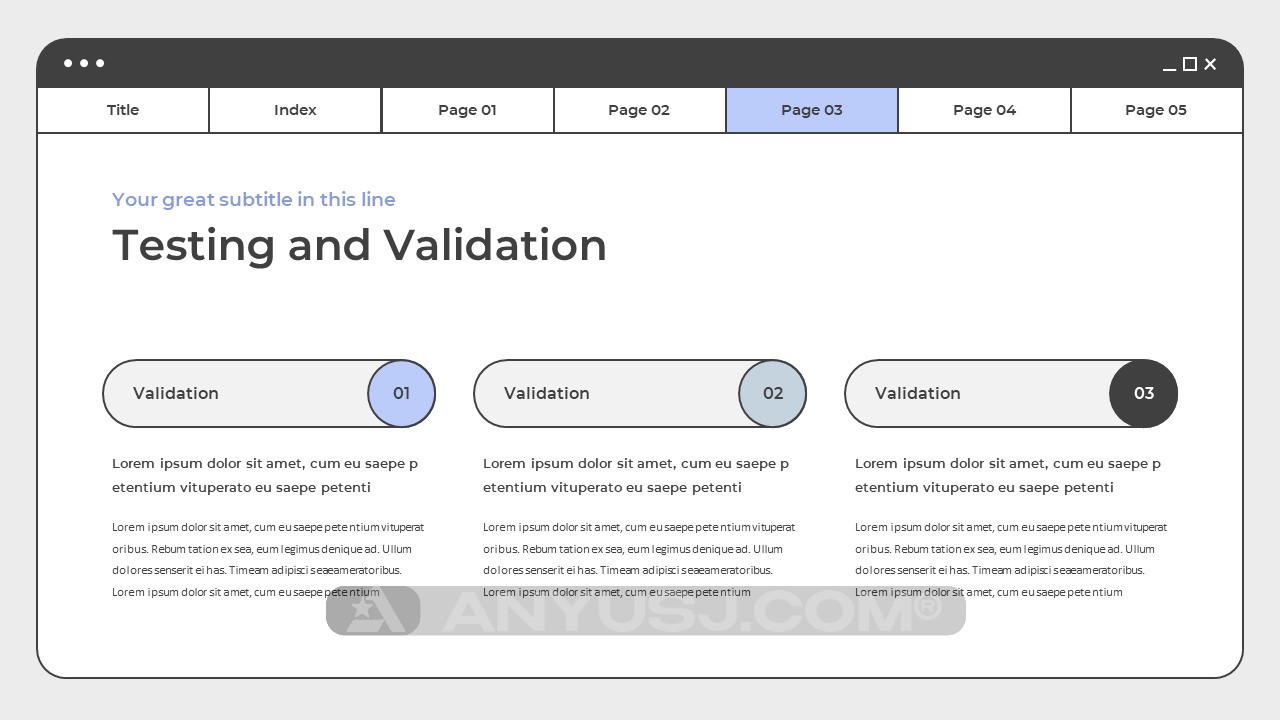
Task: Open the Page 04 tab
Action: click(x=984, y=110)
